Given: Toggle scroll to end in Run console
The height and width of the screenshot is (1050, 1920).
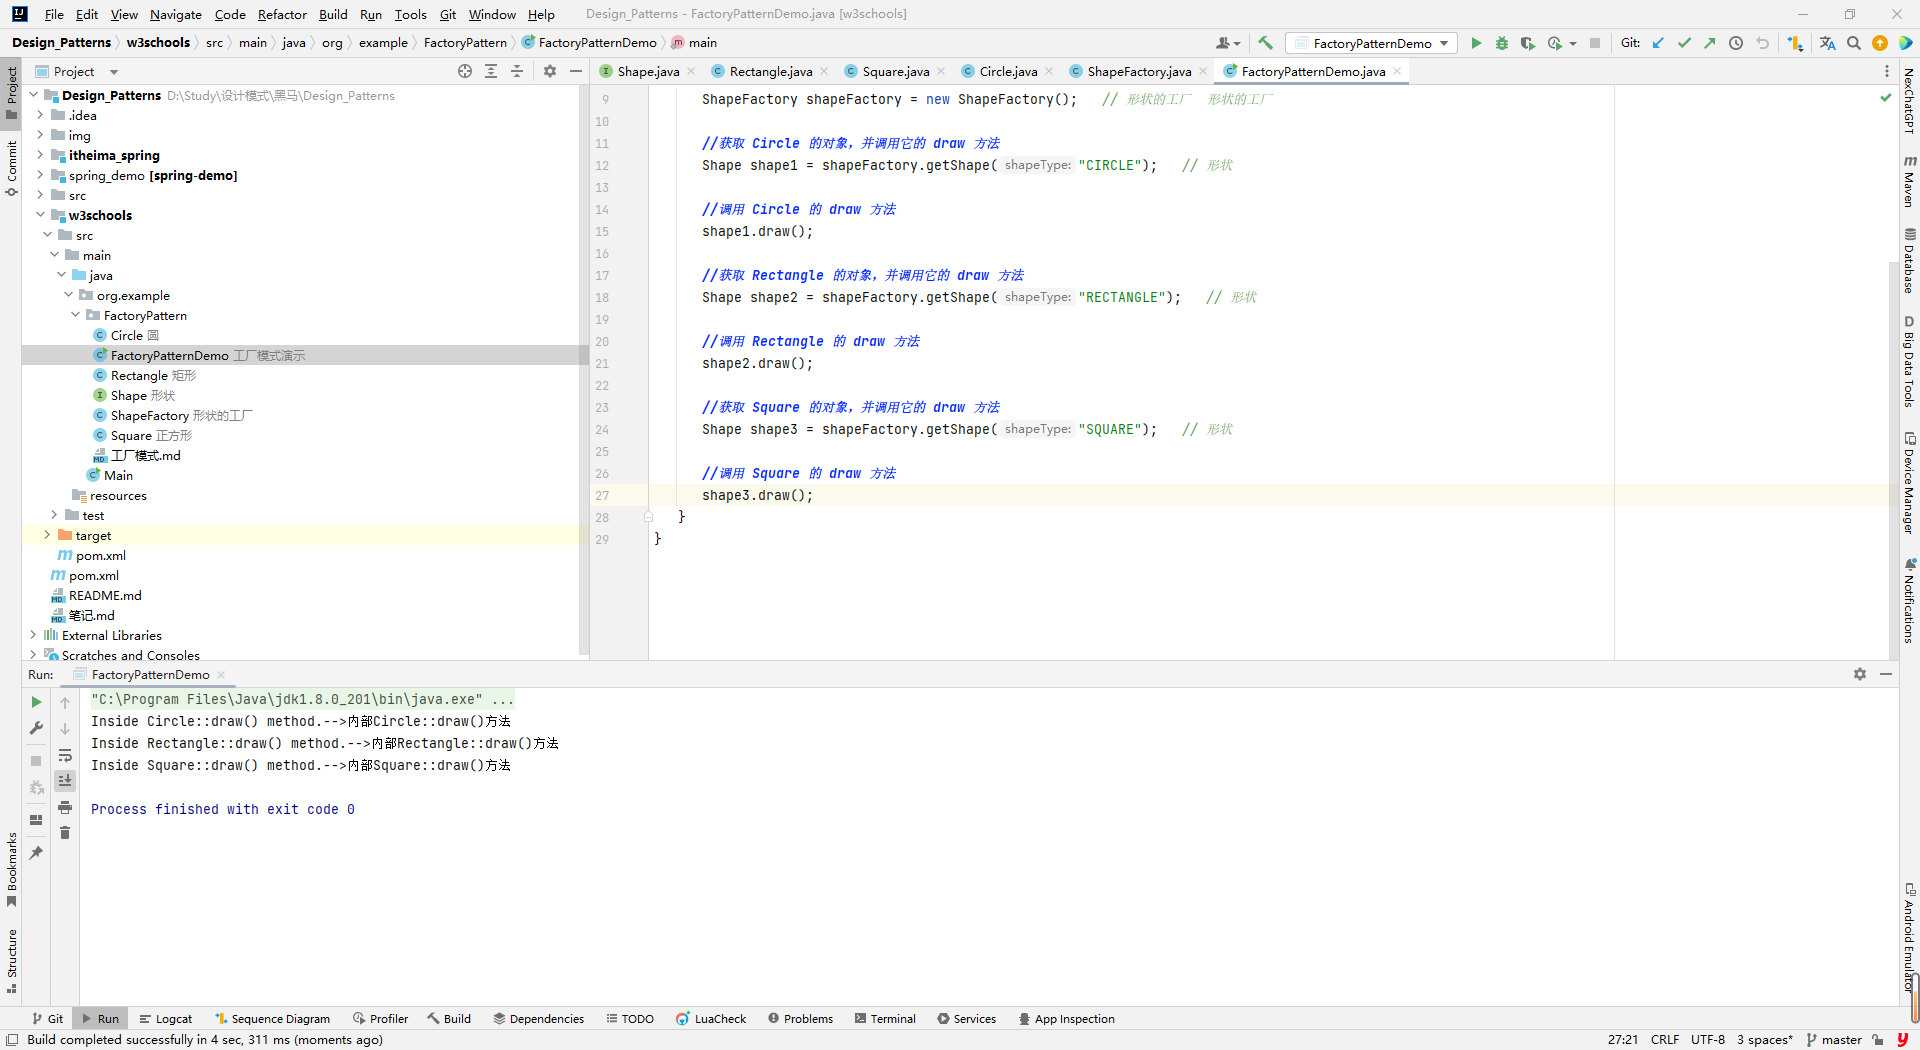Looking at the screenshot, I should point(65,781).
